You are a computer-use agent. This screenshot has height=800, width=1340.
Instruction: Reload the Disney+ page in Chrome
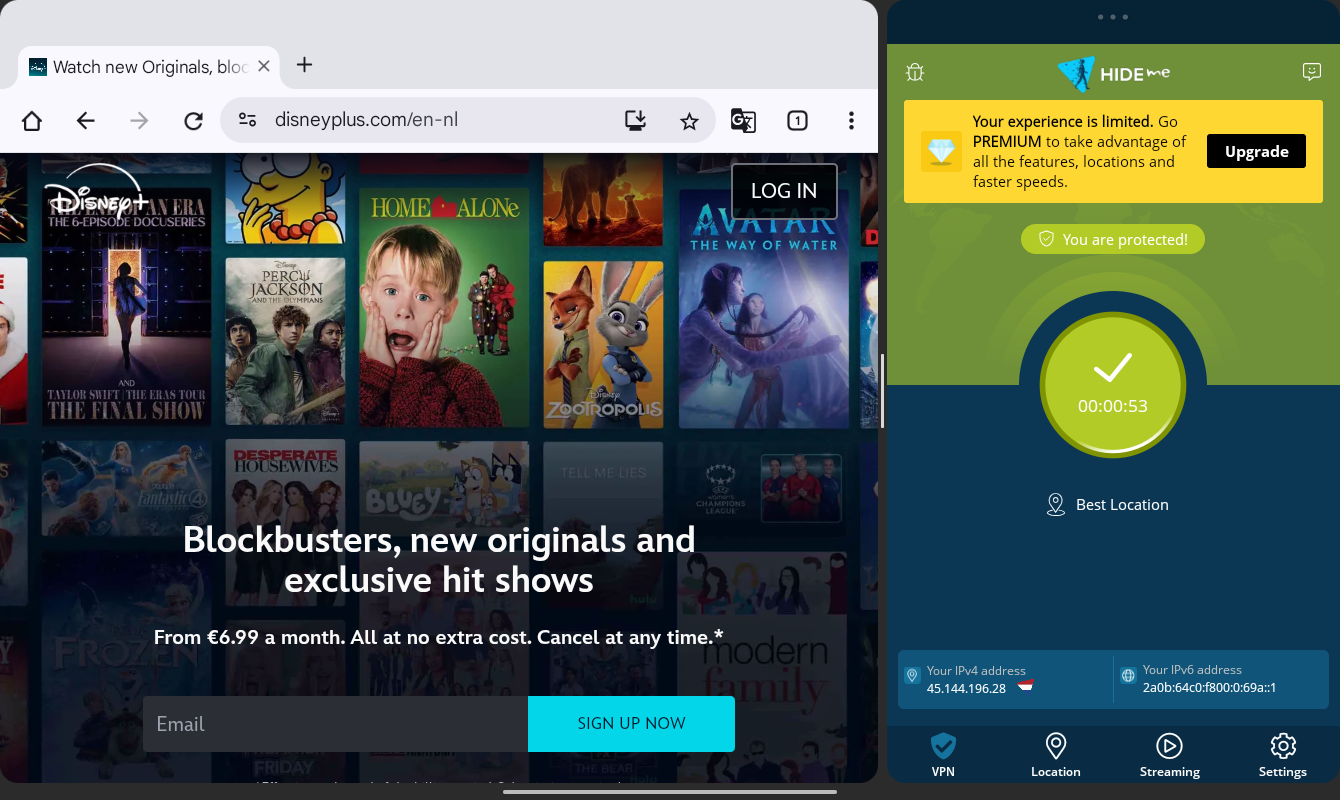194,121
